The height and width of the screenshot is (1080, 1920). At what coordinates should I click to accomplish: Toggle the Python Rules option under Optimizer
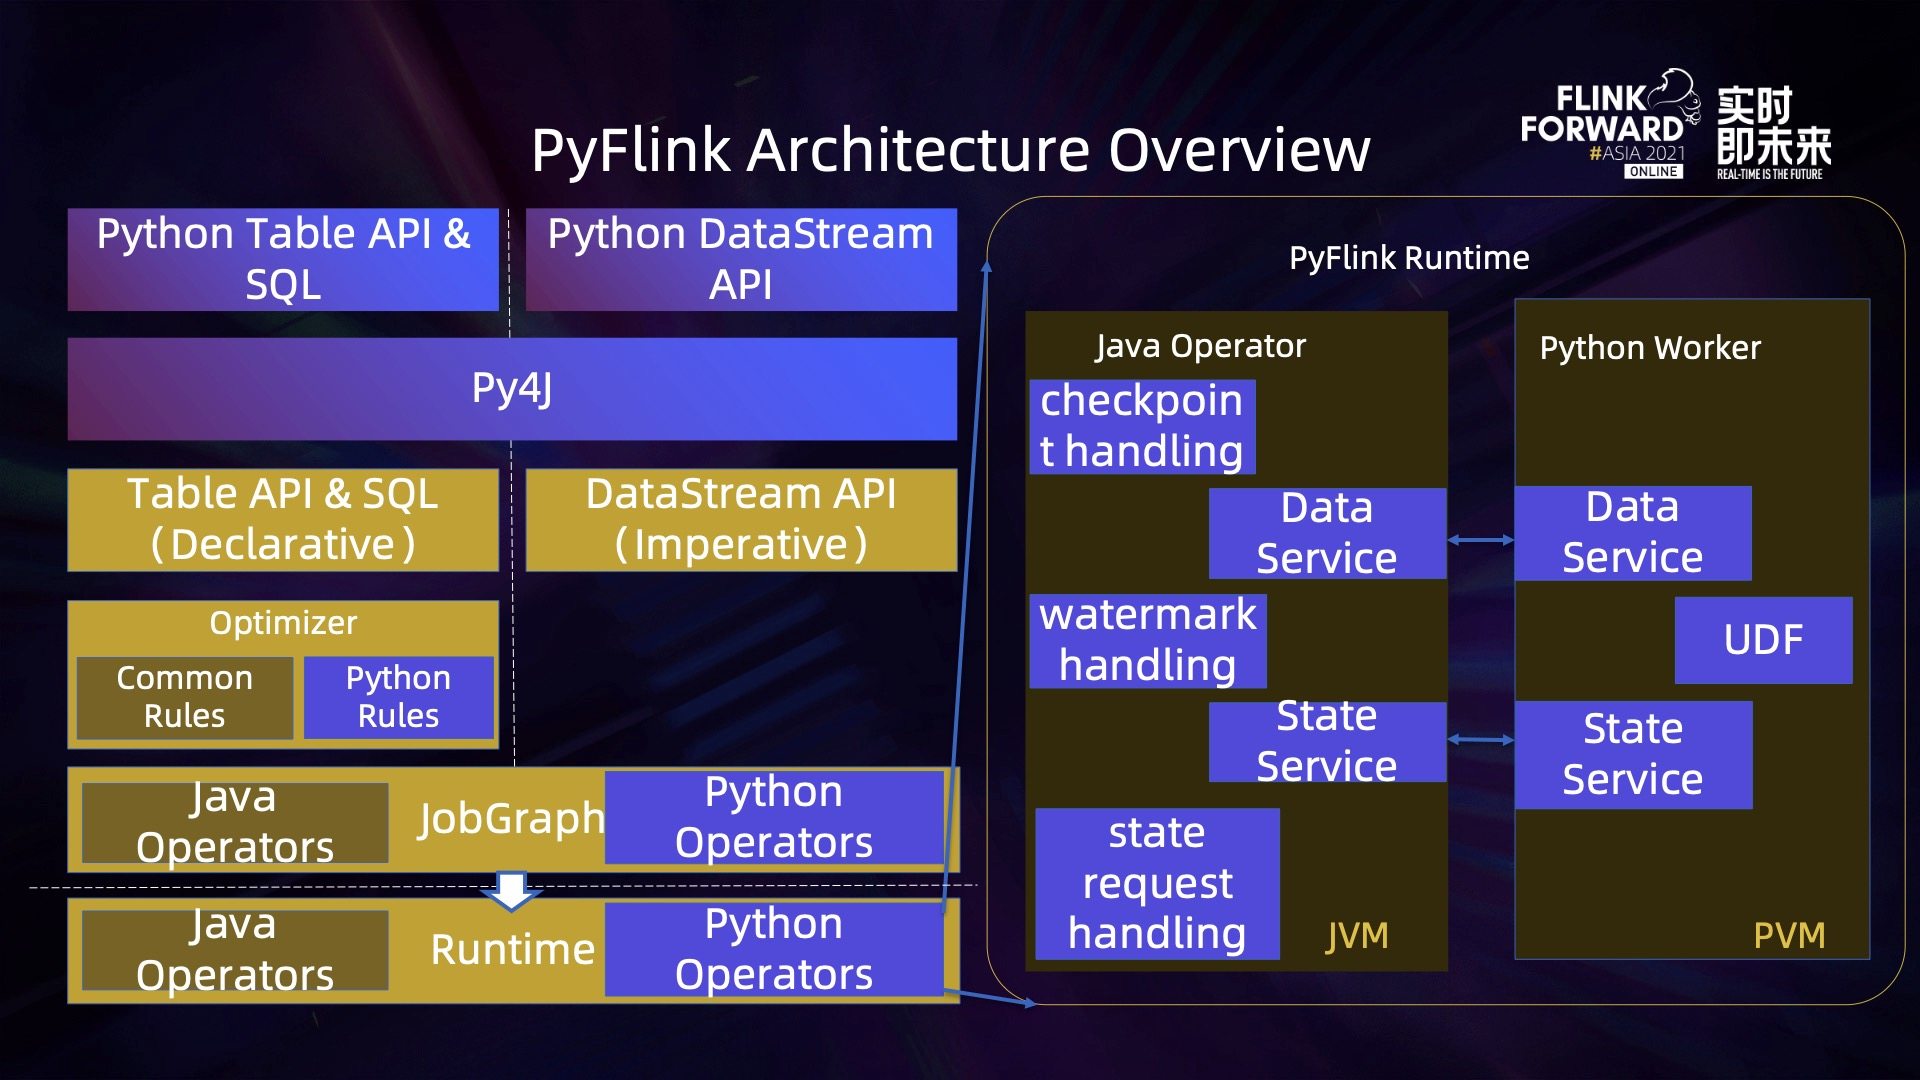click(x=399, y=697)
